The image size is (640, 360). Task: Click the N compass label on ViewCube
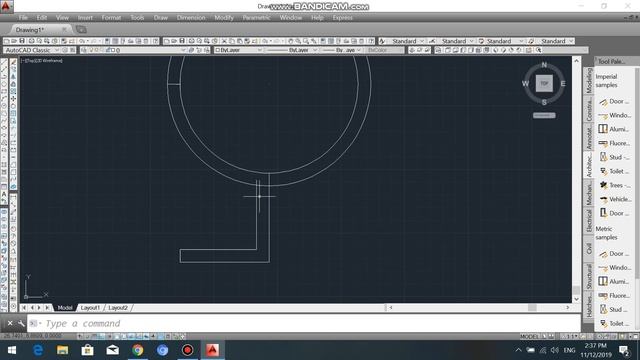[x=544, y=65]
